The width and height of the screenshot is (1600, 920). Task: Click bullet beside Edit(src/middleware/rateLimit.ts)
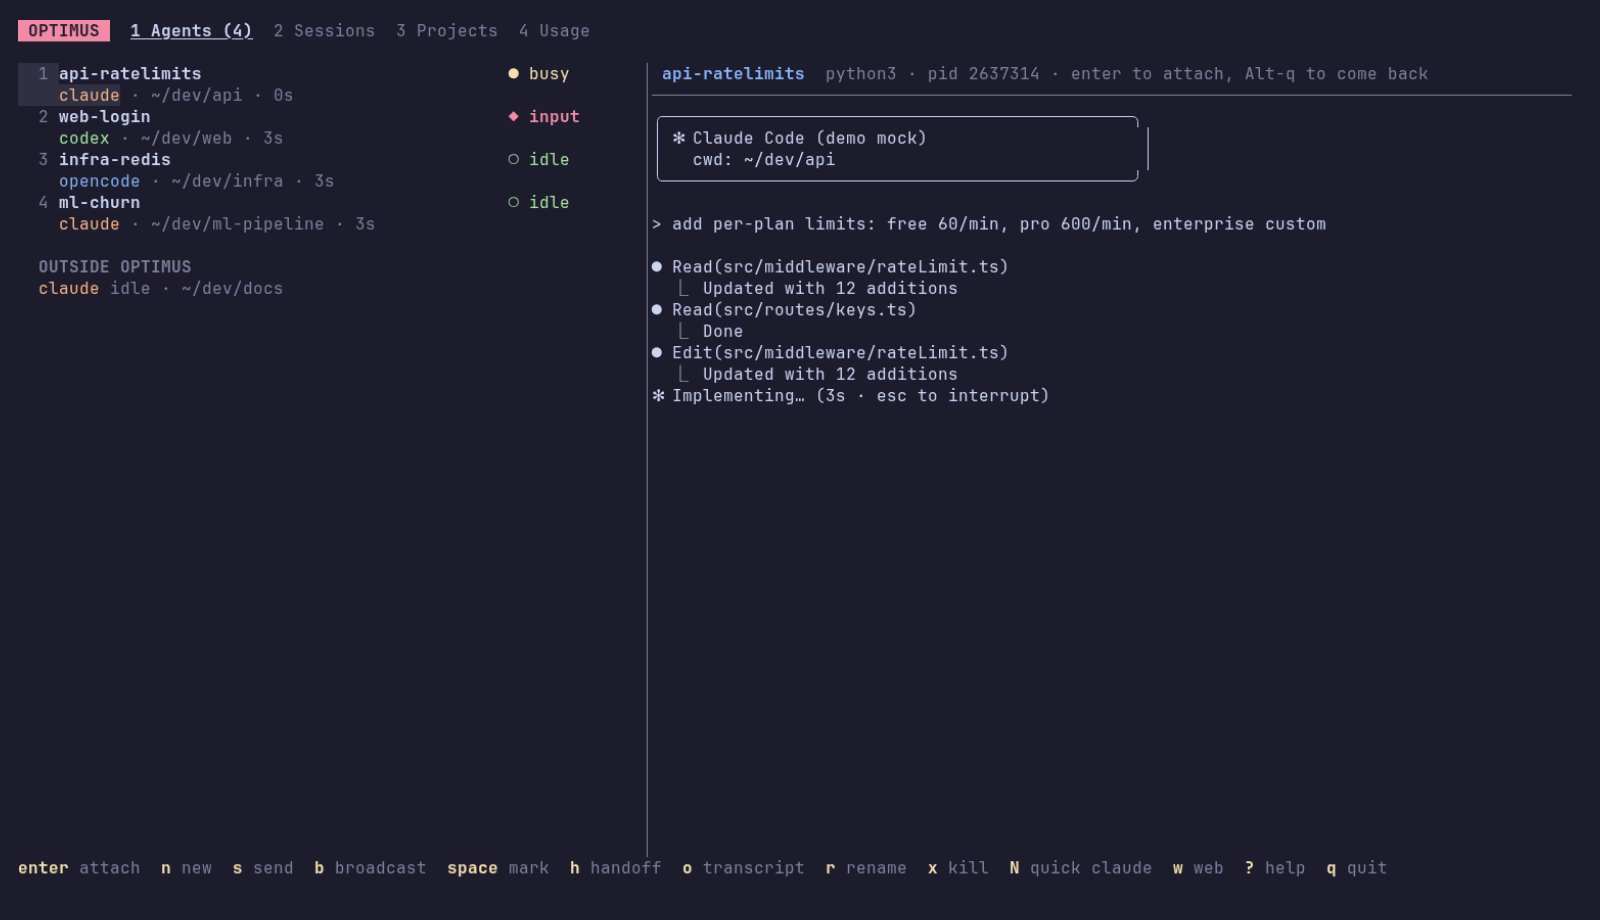[x=657, y=353]
